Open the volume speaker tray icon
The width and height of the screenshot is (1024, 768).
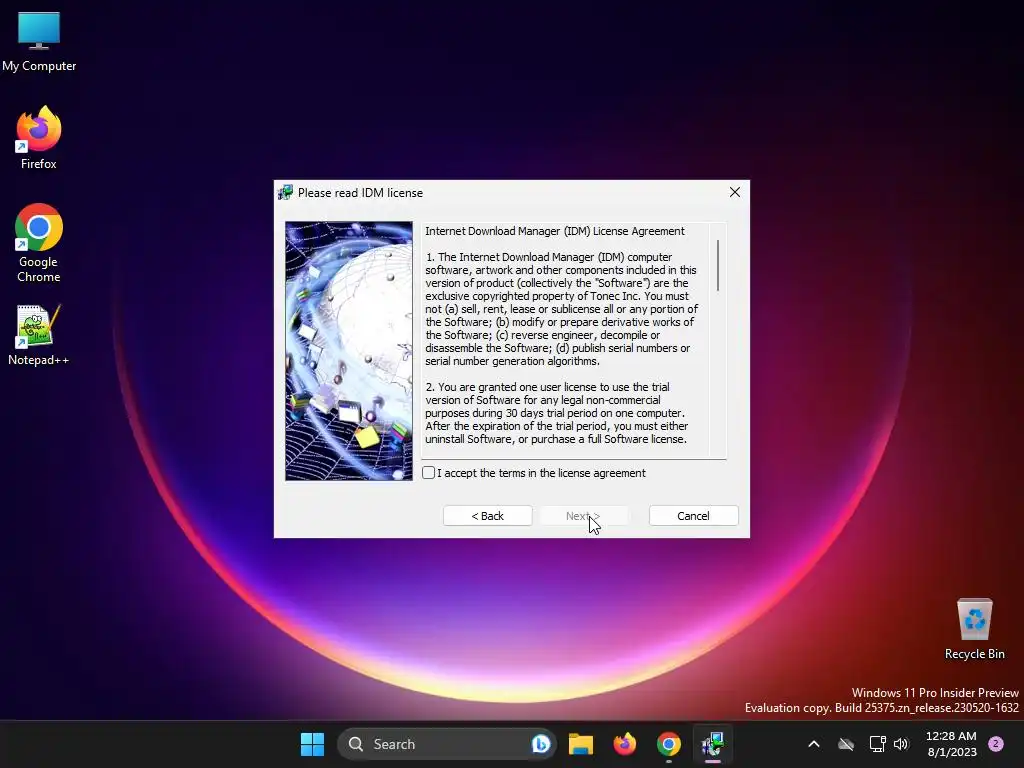click(x=901, y=744)
